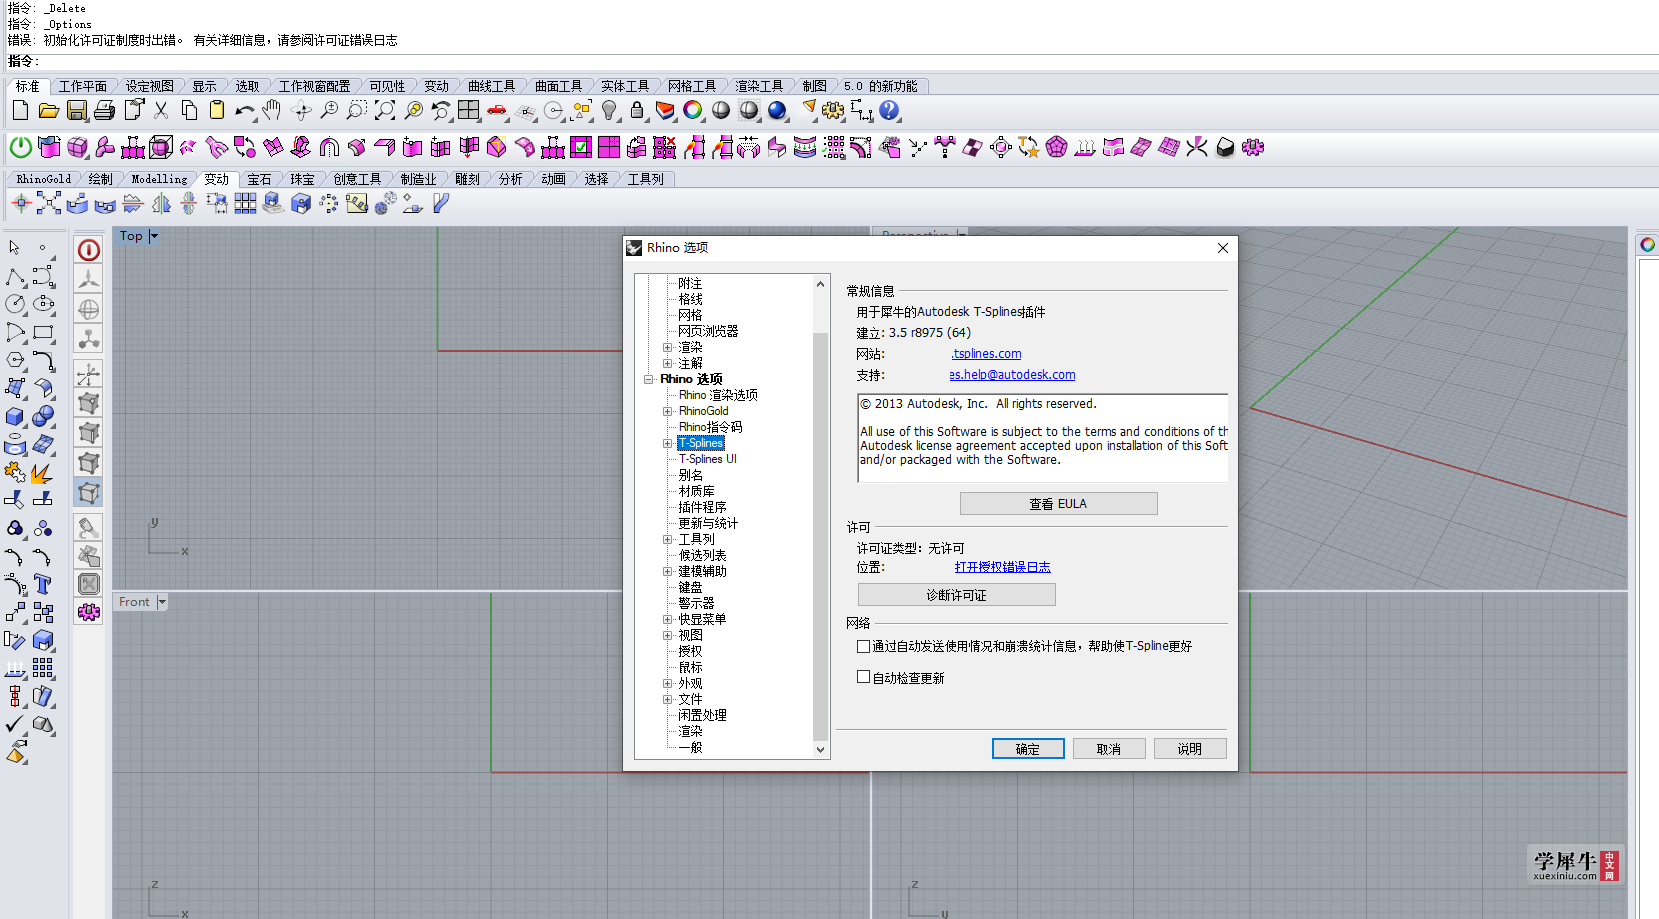Viewport: 1659px width, 919px height.
Task: Expand the 外观 tree node
Action: pos(668,683)
